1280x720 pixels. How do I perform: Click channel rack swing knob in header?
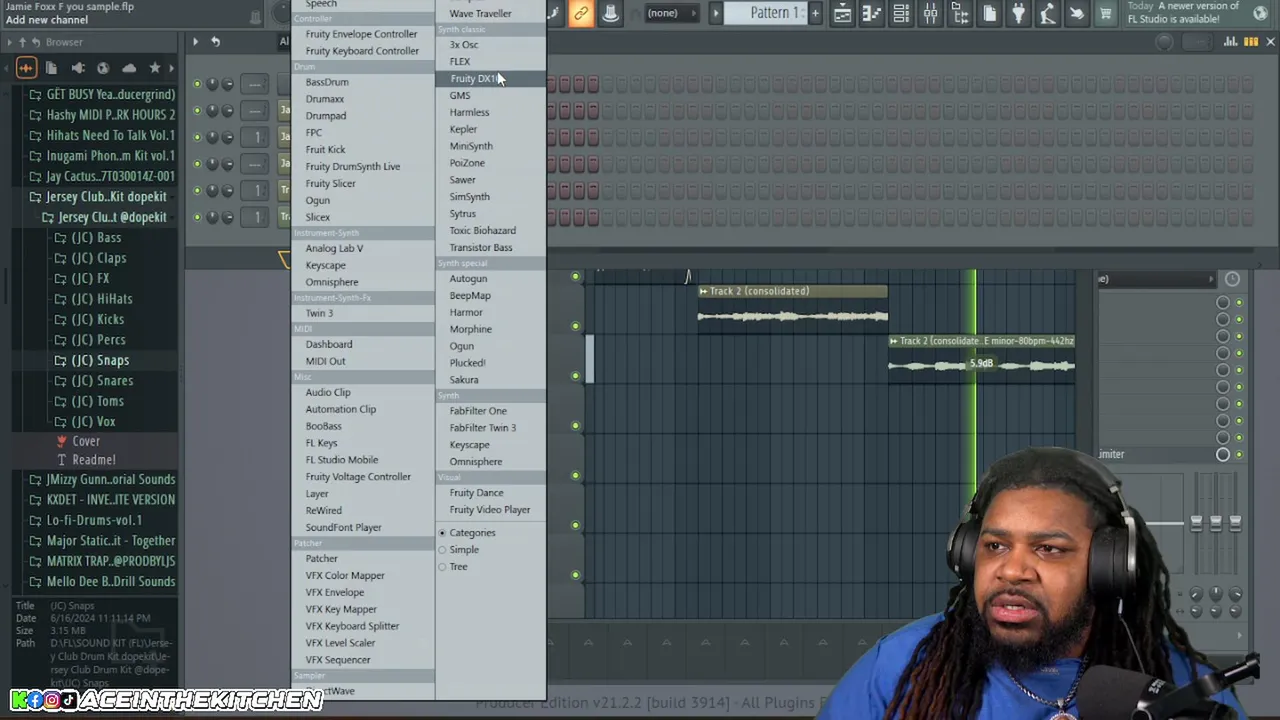tap(1164, 42)
